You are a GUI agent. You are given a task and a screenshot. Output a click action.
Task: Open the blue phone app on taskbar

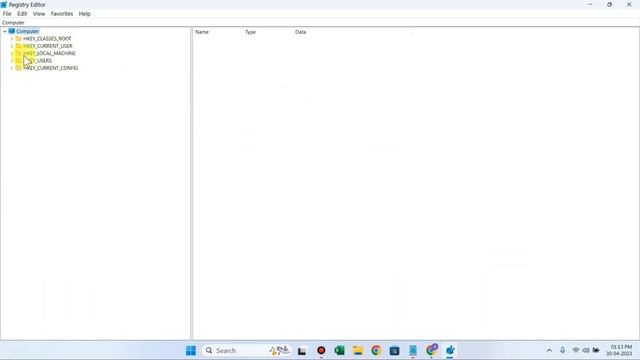[413, 351]
